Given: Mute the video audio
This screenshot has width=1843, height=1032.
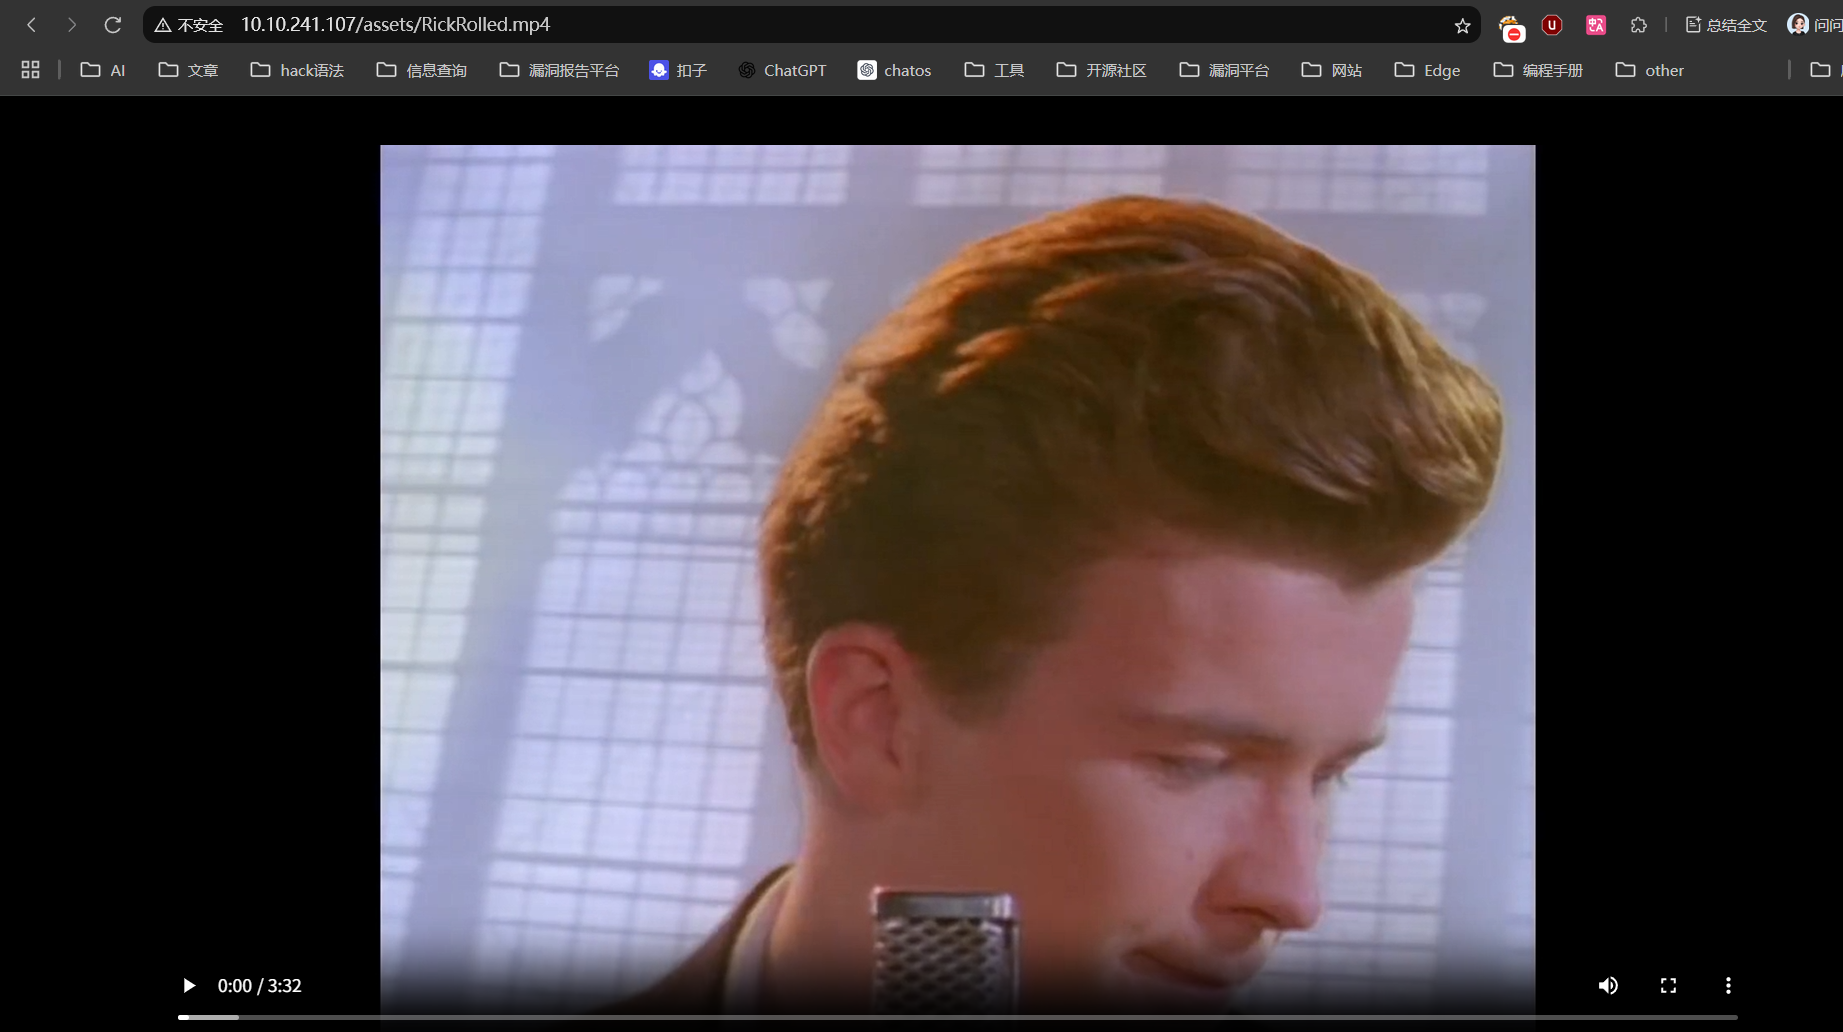Looking at the screenshot, I should tap(1608, 986).
